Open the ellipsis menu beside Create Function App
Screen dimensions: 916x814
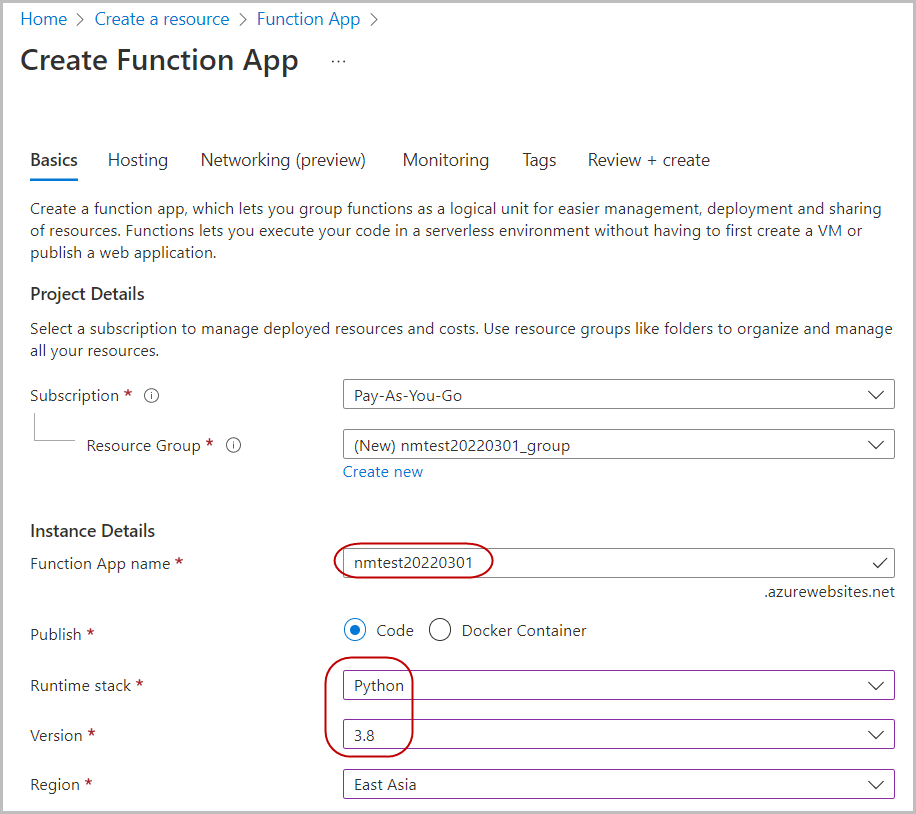(x=338, y=61)
